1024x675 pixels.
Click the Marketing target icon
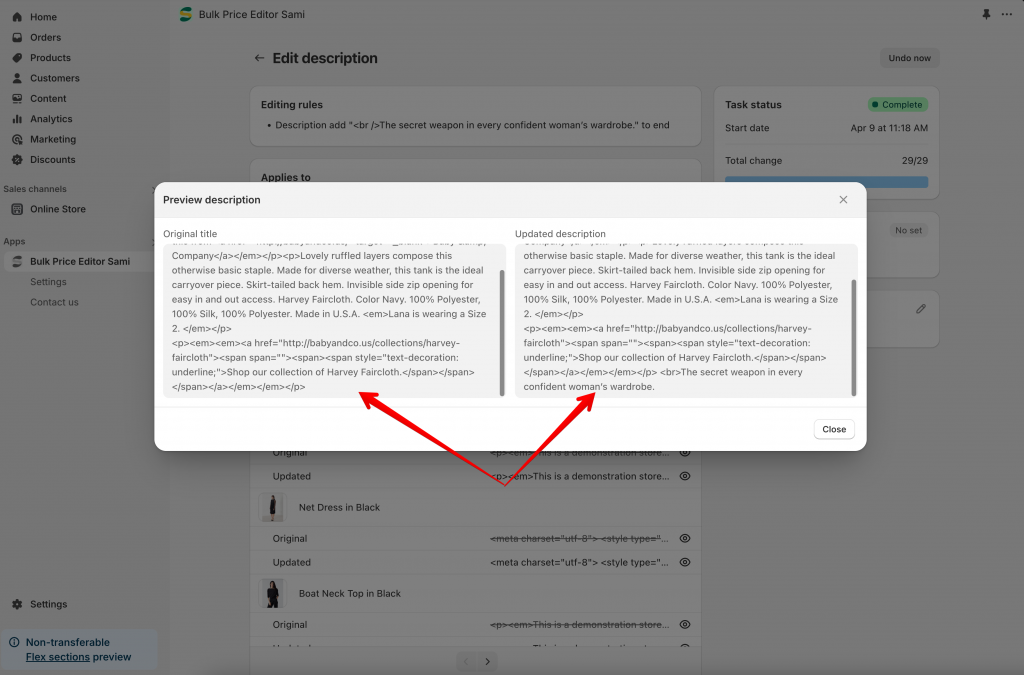pos(18,139)
